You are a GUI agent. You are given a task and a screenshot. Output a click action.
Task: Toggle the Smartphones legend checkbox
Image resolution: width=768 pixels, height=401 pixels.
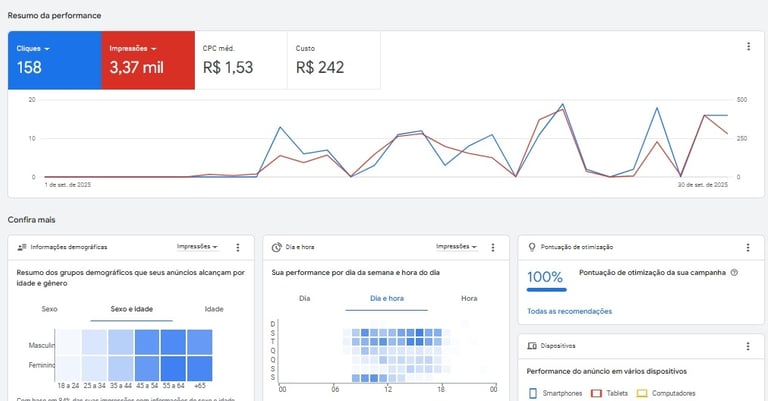[533, 393]
